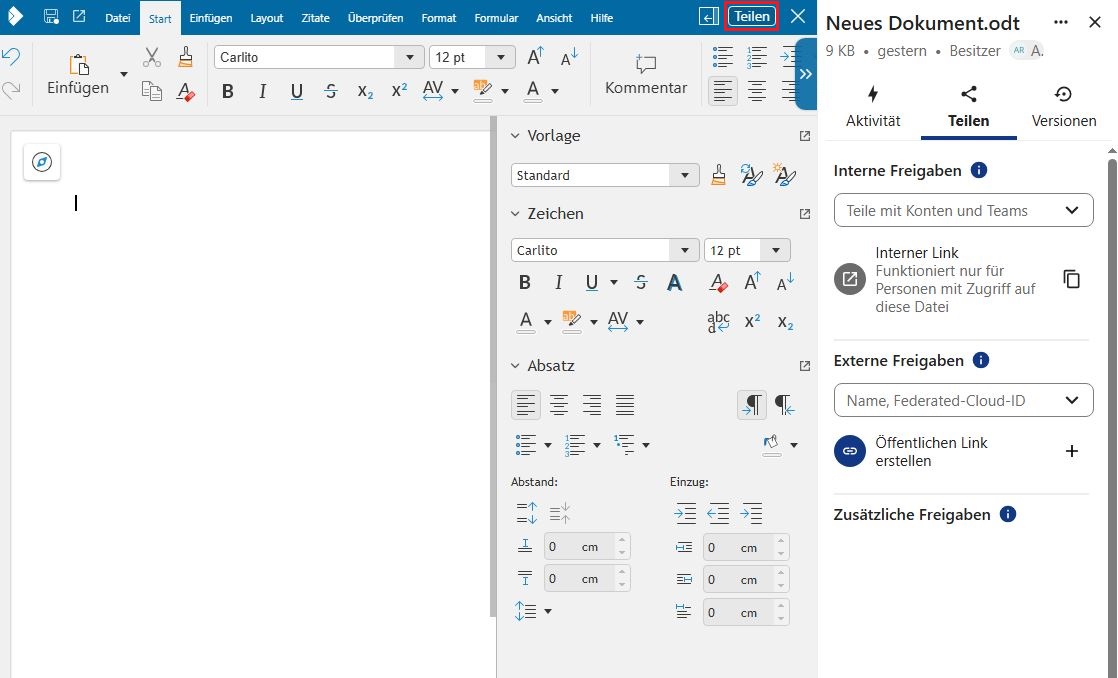Image resolution: width=1118 pixels, height=678 pixels.
Task: Switch to the Versionen tab
Action: 1063,106
